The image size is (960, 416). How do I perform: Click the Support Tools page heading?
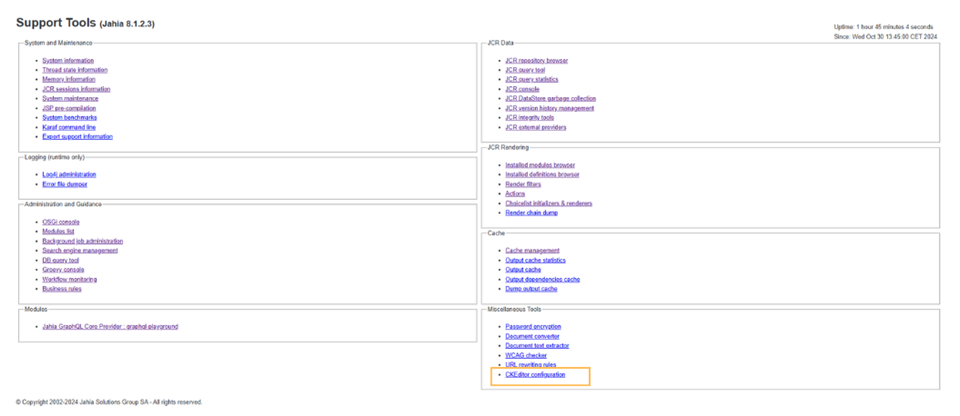pos(85,23)
